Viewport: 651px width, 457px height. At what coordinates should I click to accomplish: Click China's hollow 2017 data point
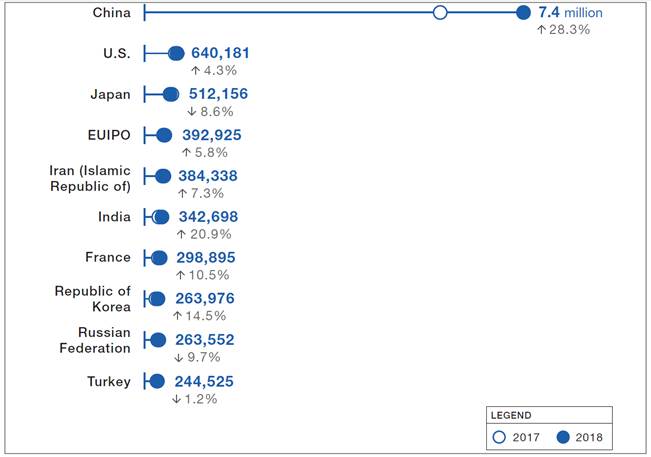tap(440, 13)
